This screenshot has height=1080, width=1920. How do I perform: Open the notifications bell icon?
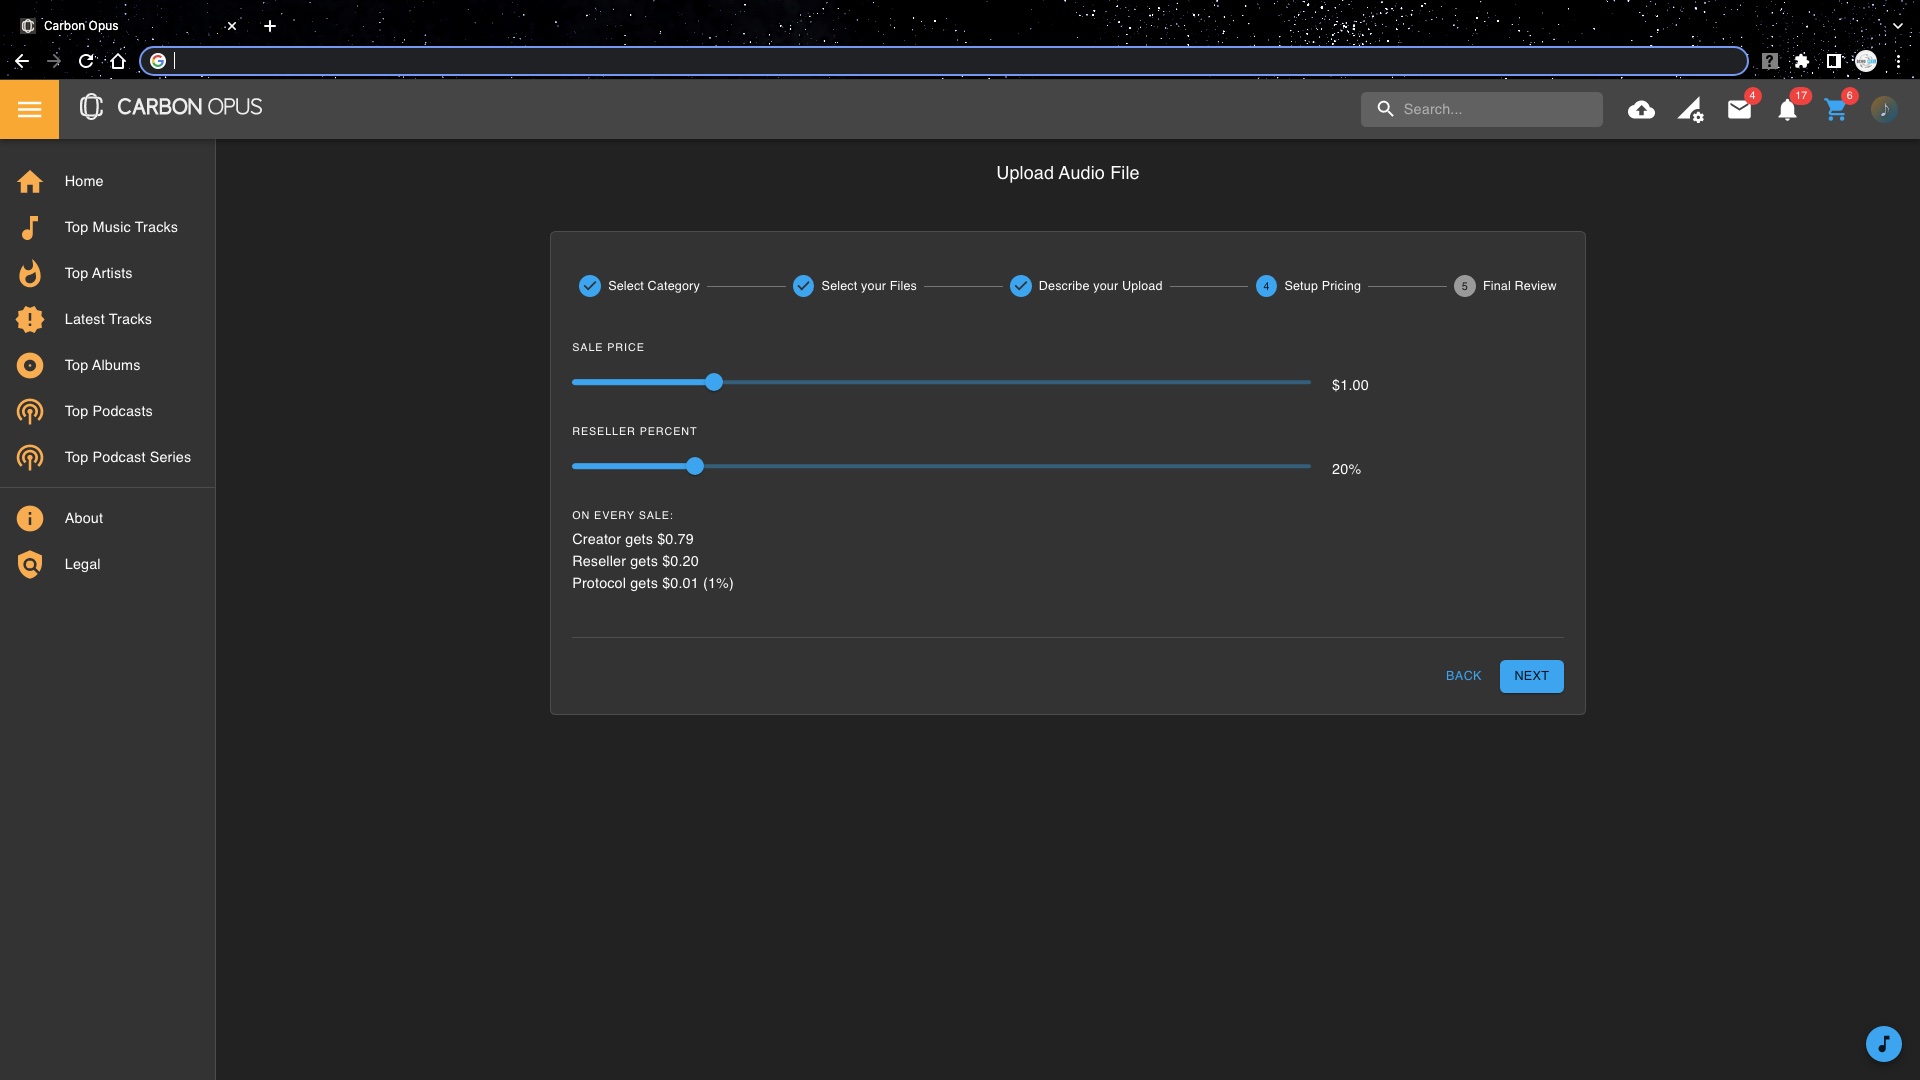tap(1787, 110)
